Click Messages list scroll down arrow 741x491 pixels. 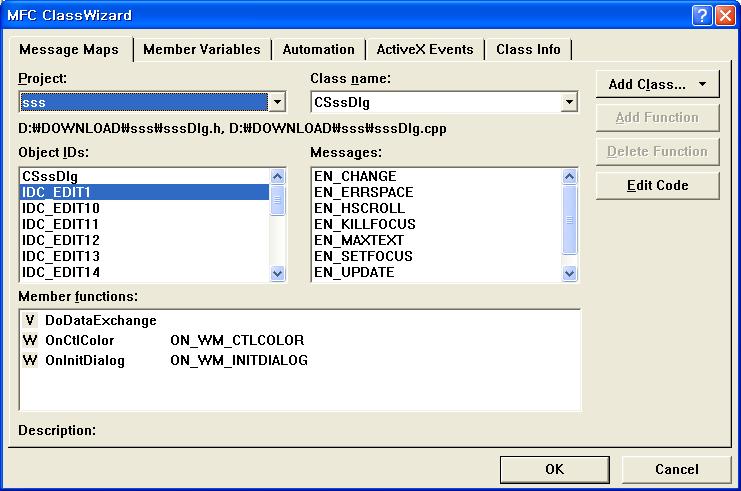(569, 273)
